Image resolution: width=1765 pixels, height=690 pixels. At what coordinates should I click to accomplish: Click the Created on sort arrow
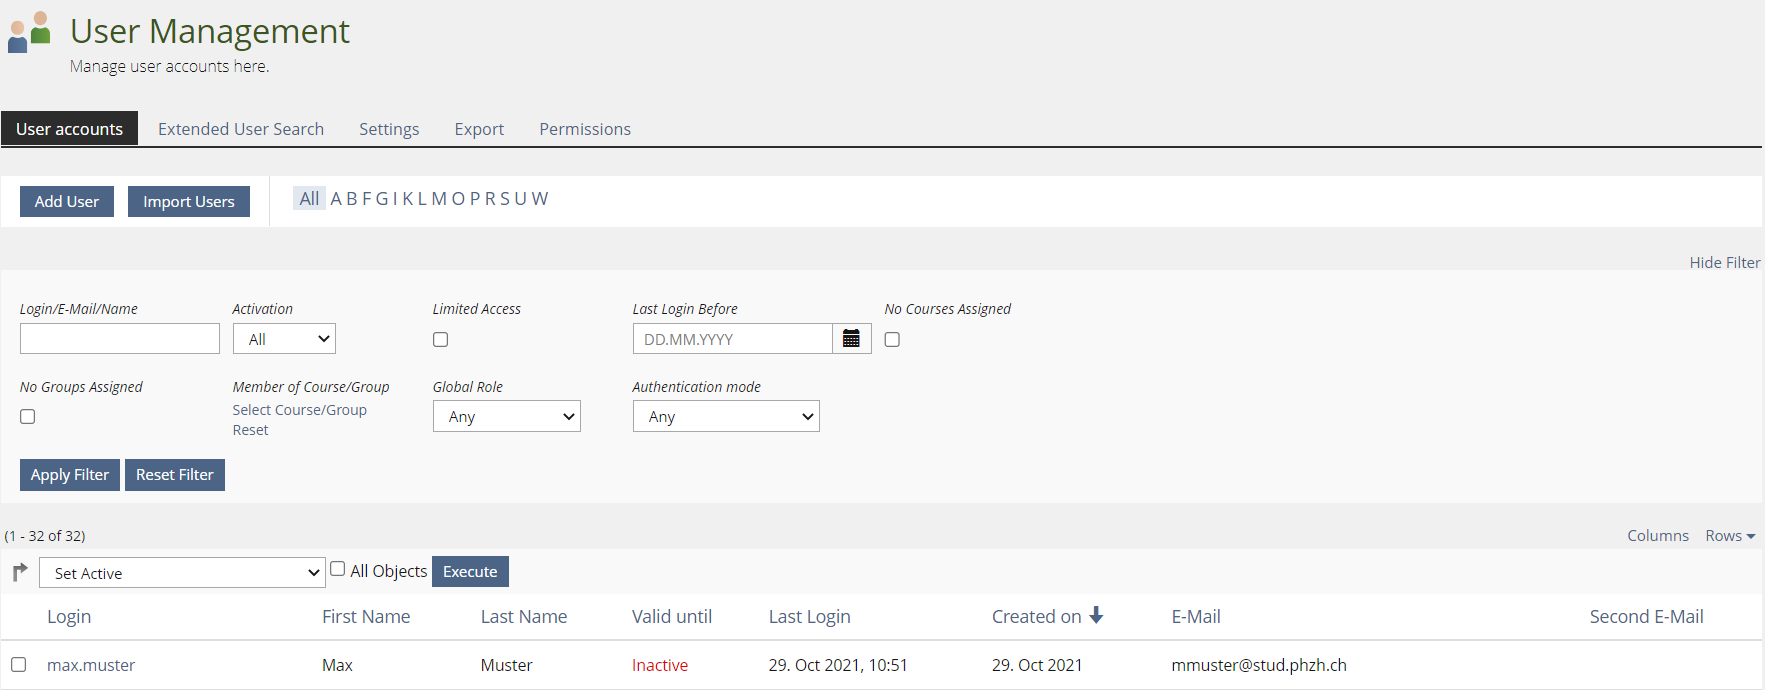[x=1096, y=616]
